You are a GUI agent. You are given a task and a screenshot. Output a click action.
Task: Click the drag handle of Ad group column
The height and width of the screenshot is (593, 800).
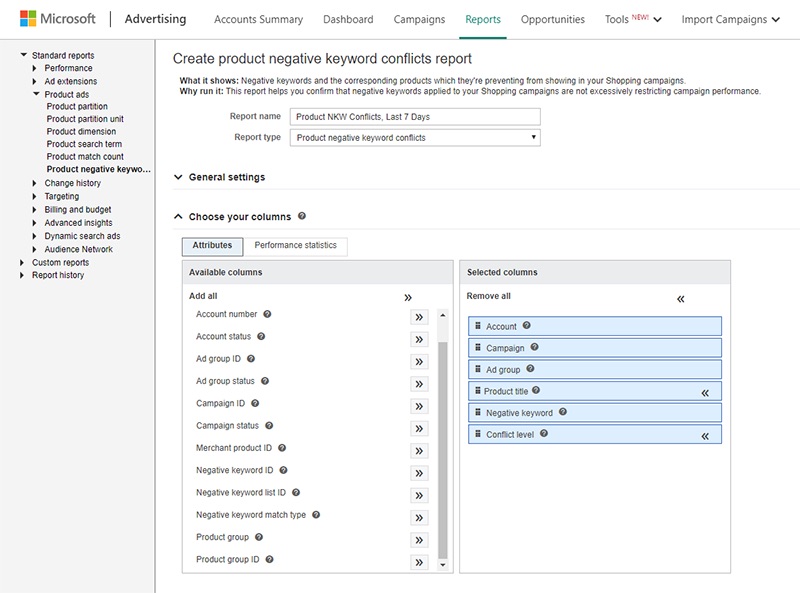coord(478,369)
